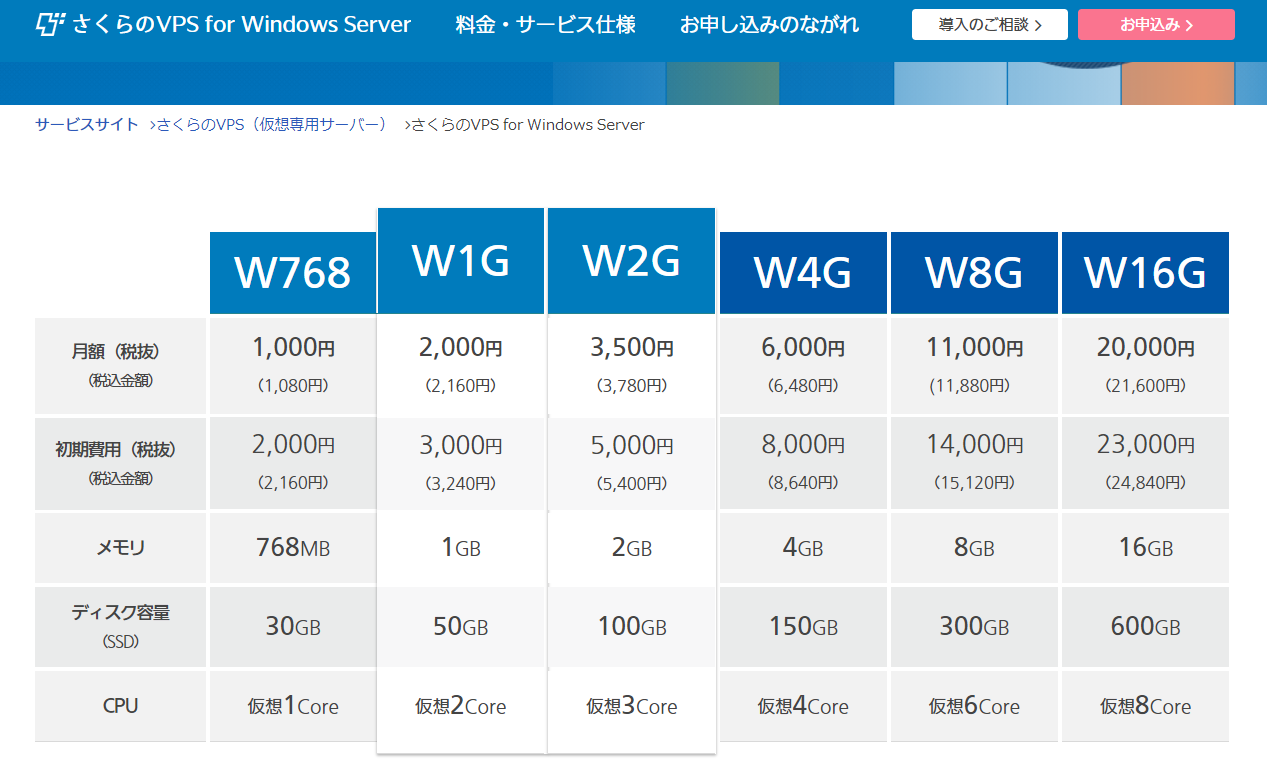Viewport: 1267px width, 780px height.
Task: Click the 仮想2Core CPU value
Action: click(x=461, y=706)
